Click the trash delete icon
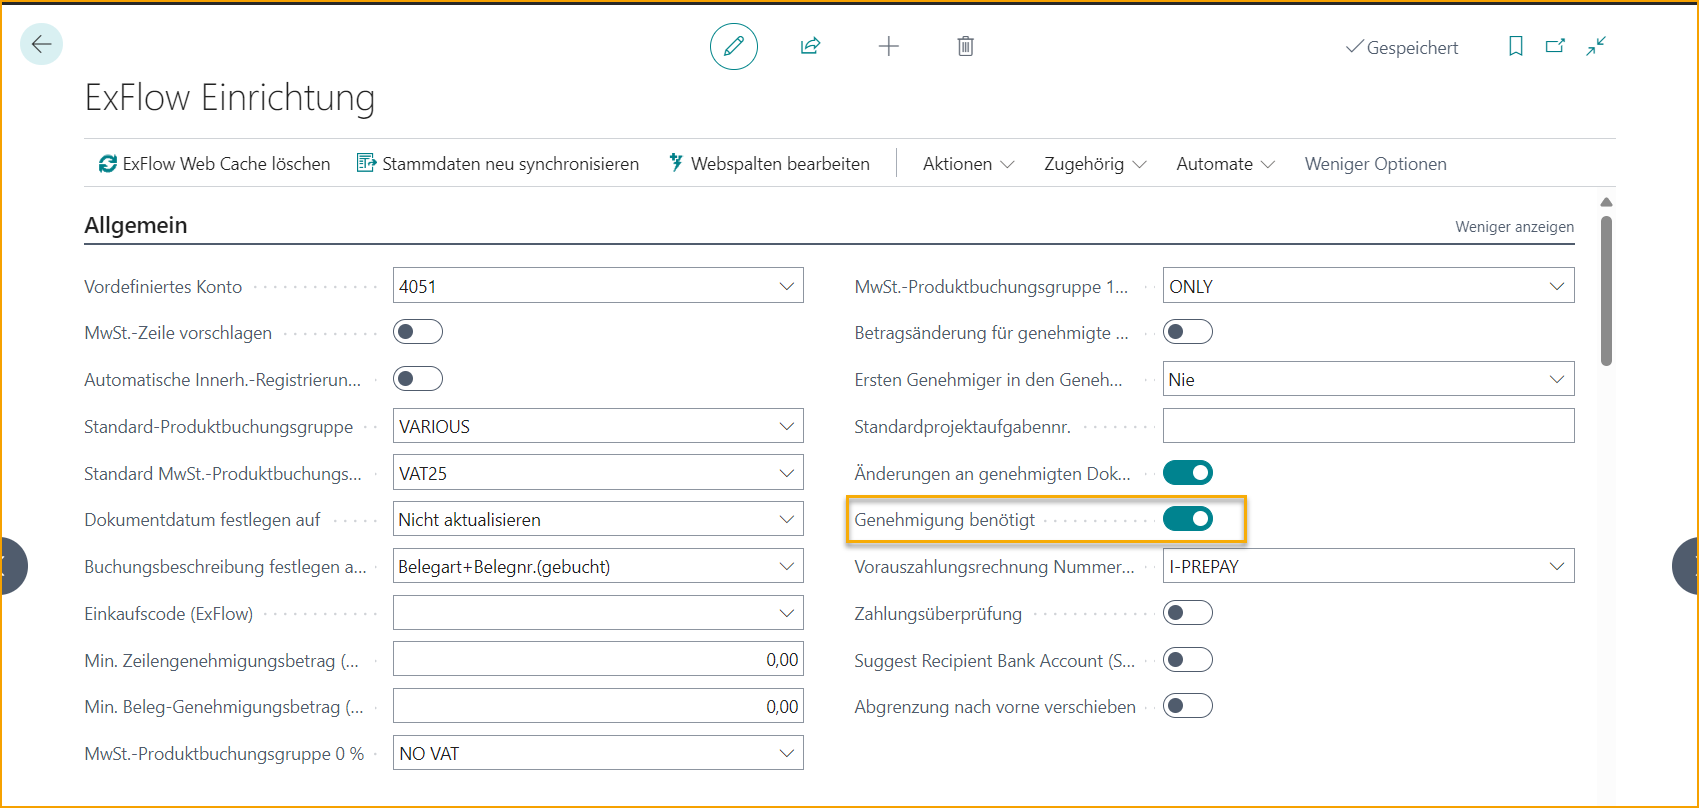This screenshot has width=1699, height=808. pyautogui.click(x=965, y=46)
